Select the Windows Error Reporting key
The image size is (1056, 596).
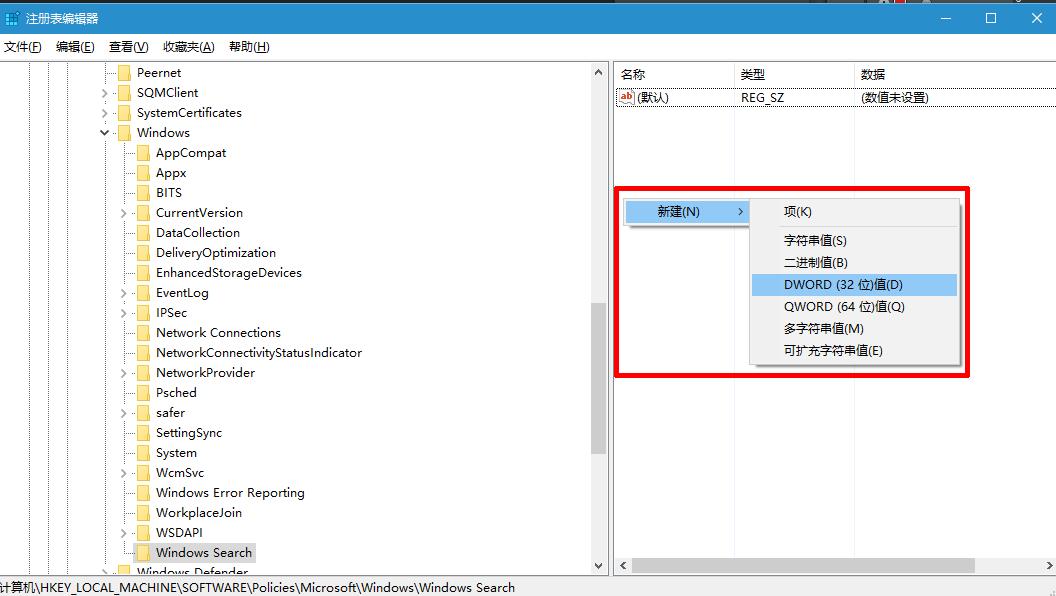coord(230,493)
